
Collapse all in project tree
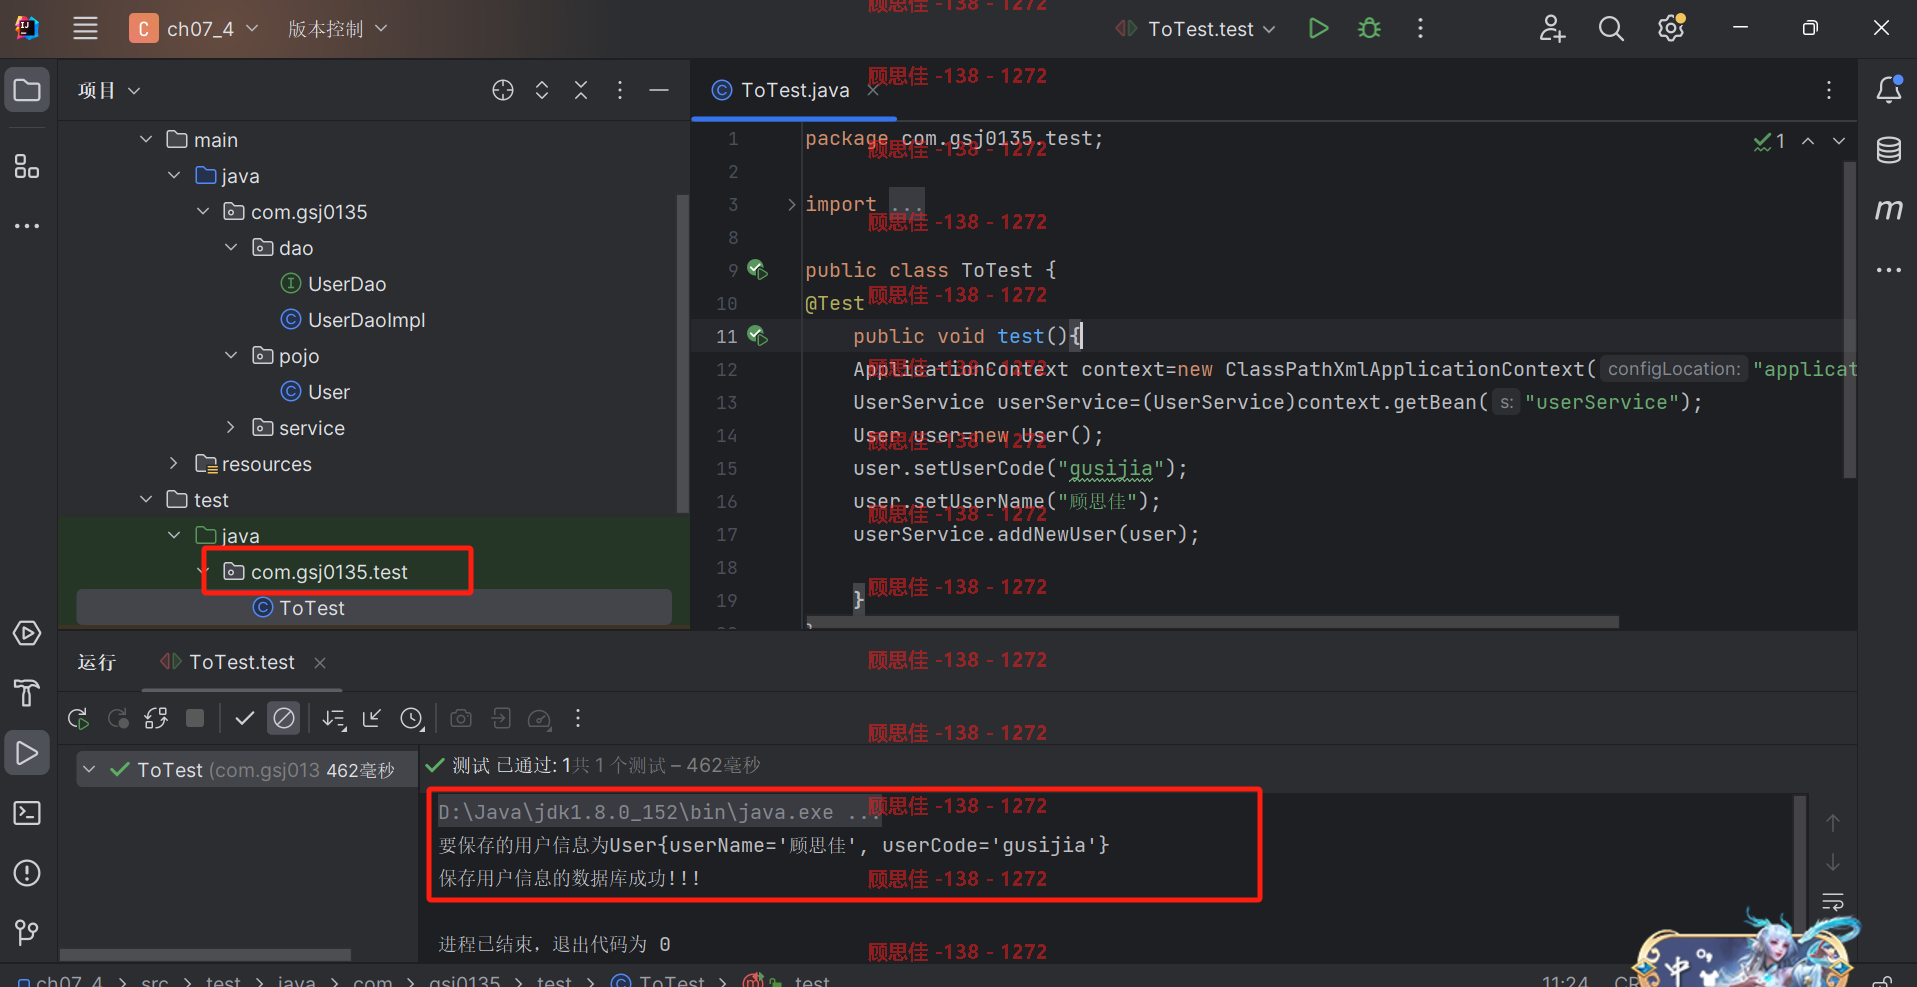581,90
